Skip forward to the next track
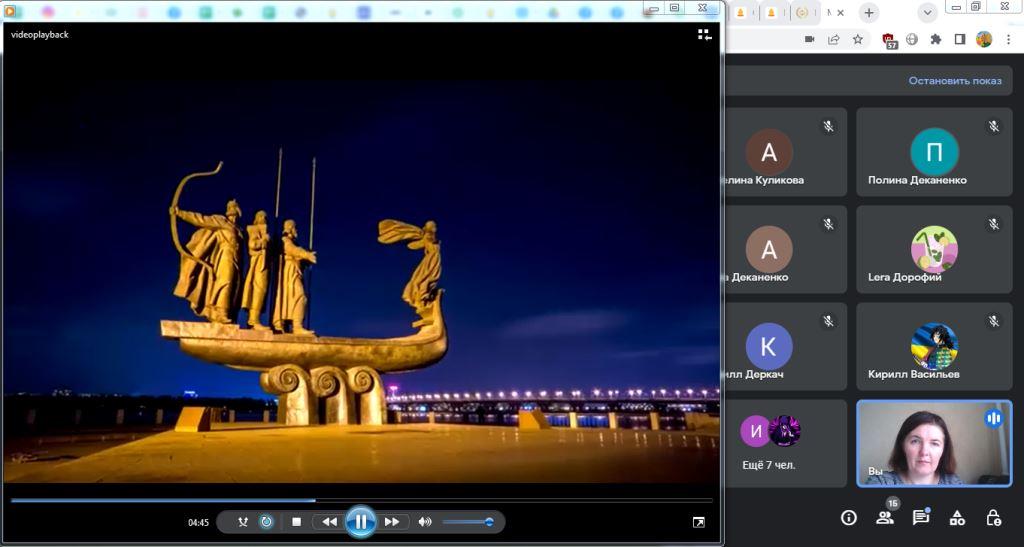 [392, 522]
